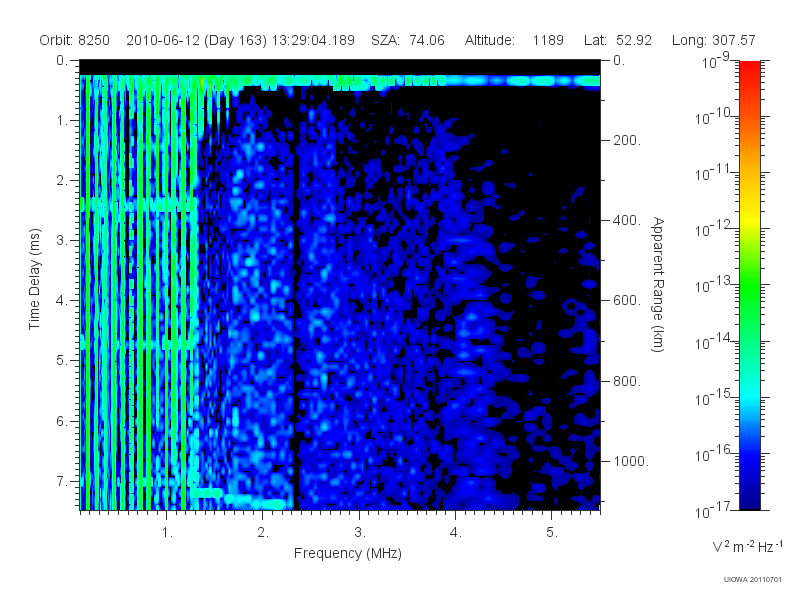The height and width of the screenshot is (600, 800).
Task: Click the '1000.' tick on the Apparent Range axis
Action: click(631, 461)
